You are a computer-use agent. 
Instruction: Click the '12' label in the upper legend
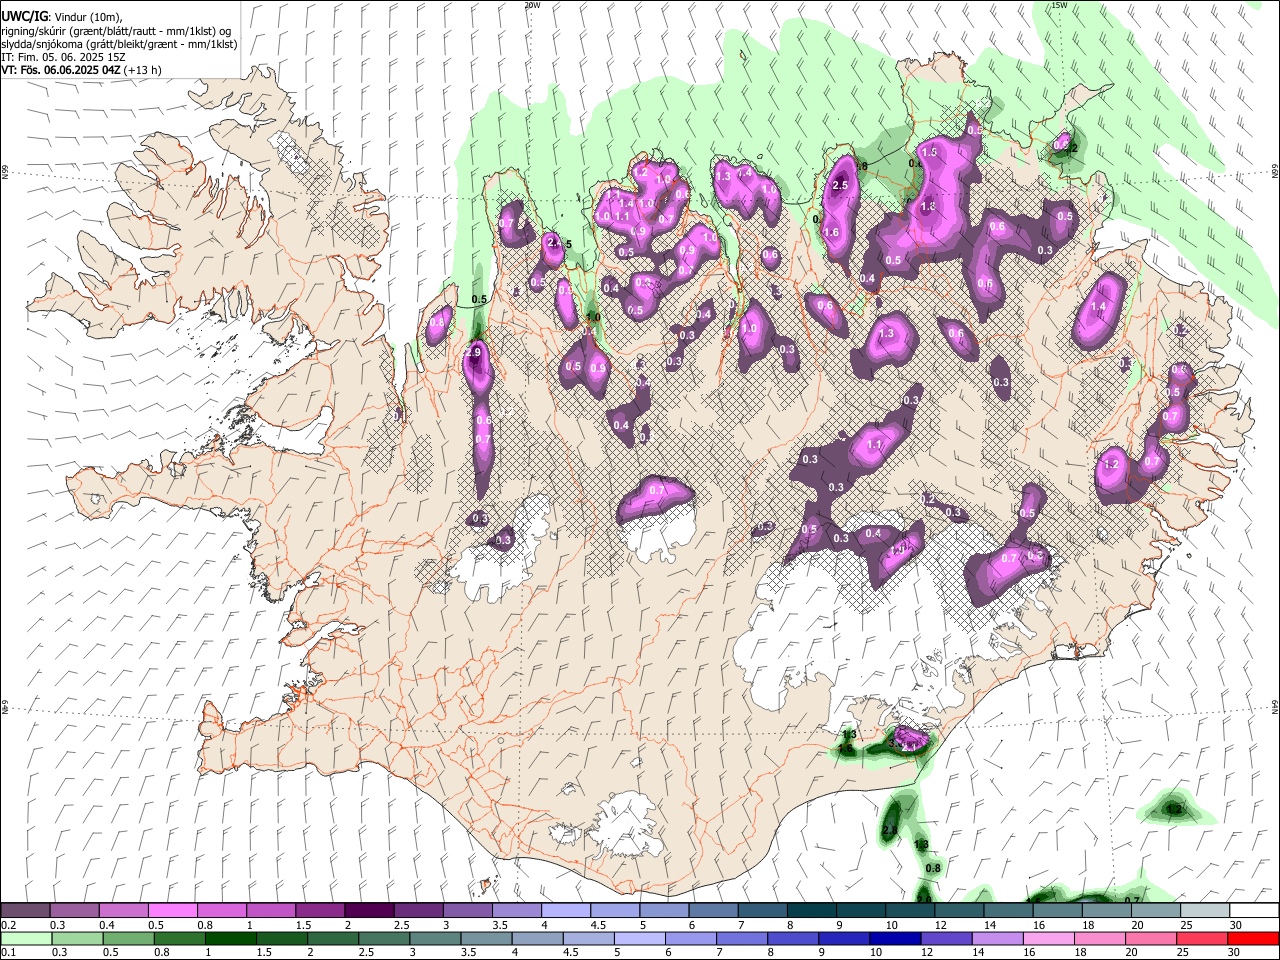941,925
